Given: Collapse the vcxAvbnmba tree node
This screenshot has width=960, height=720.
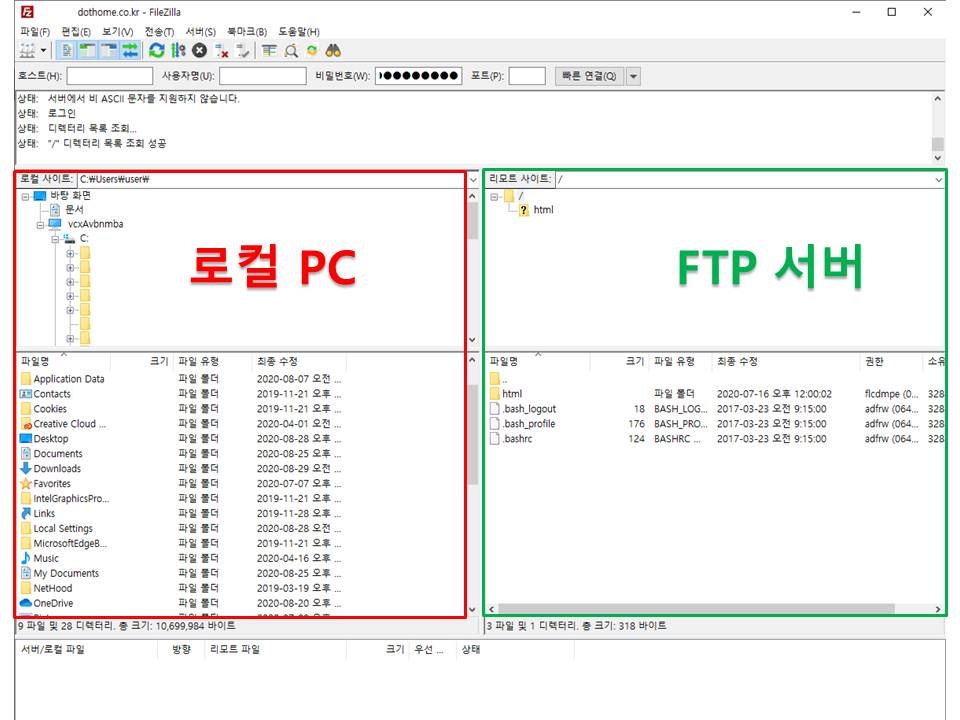Looking at the screenshot, I should 40,225.
